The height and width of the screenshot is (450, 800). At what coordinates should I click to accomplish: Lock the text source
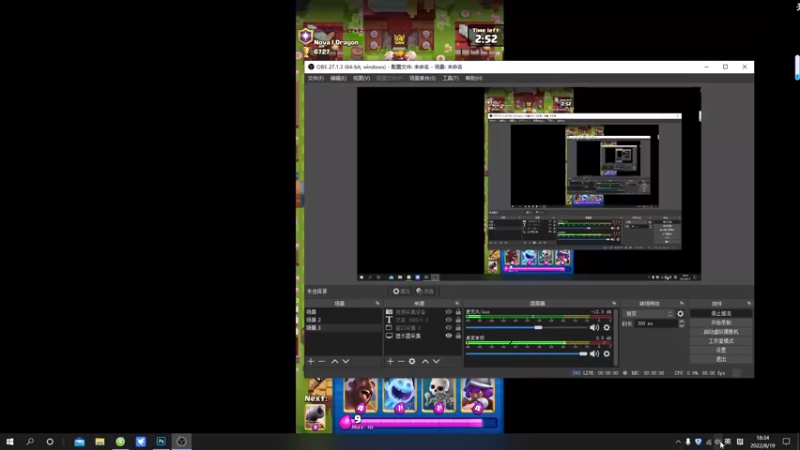[458, 320]
